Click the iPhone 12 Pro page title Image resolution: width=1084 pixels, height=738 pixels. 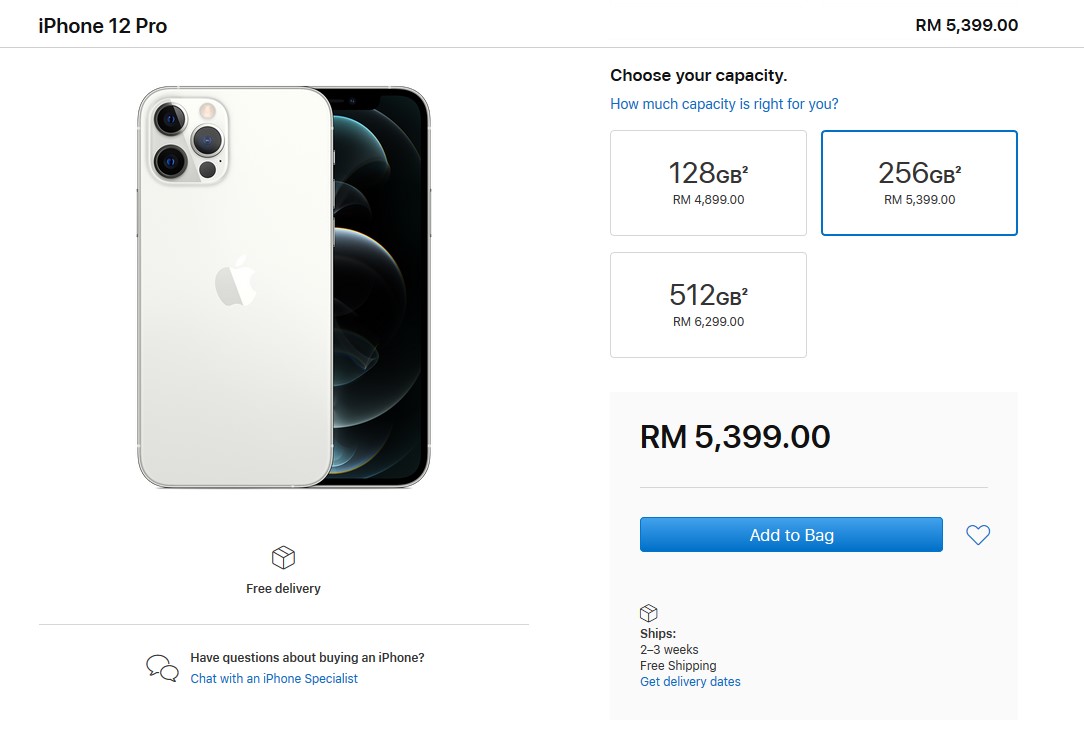[x=103, y=26]
